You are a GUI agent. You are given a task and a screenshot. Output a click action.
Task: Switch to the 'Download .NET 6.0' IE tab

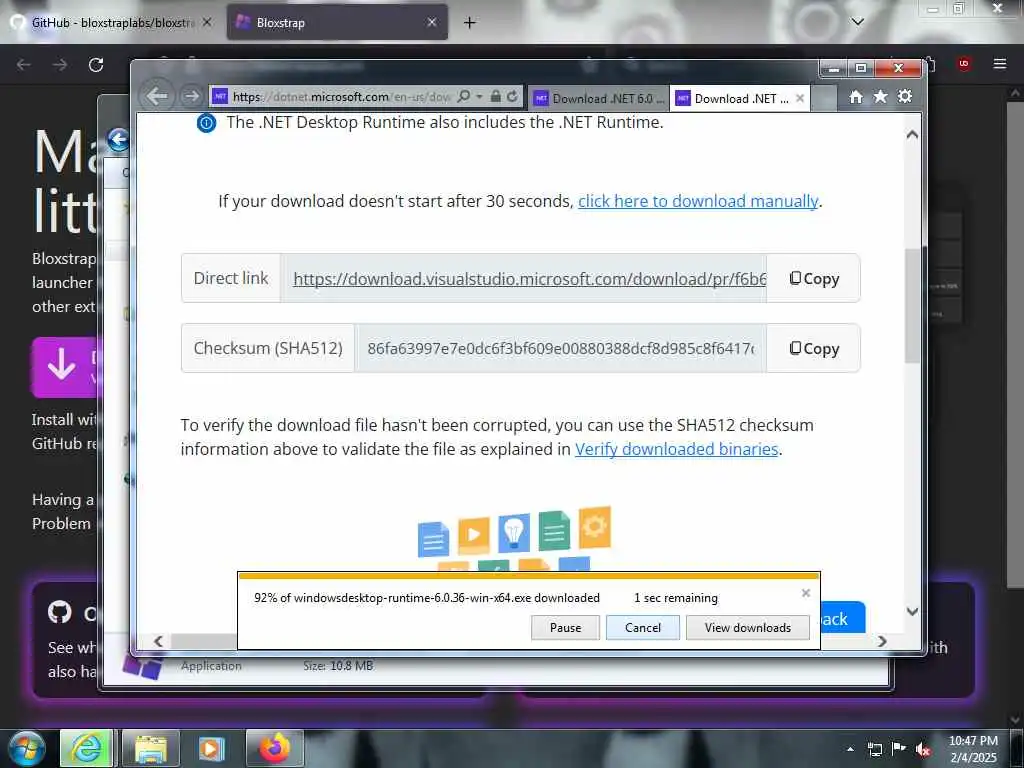(x=598, y=99)
